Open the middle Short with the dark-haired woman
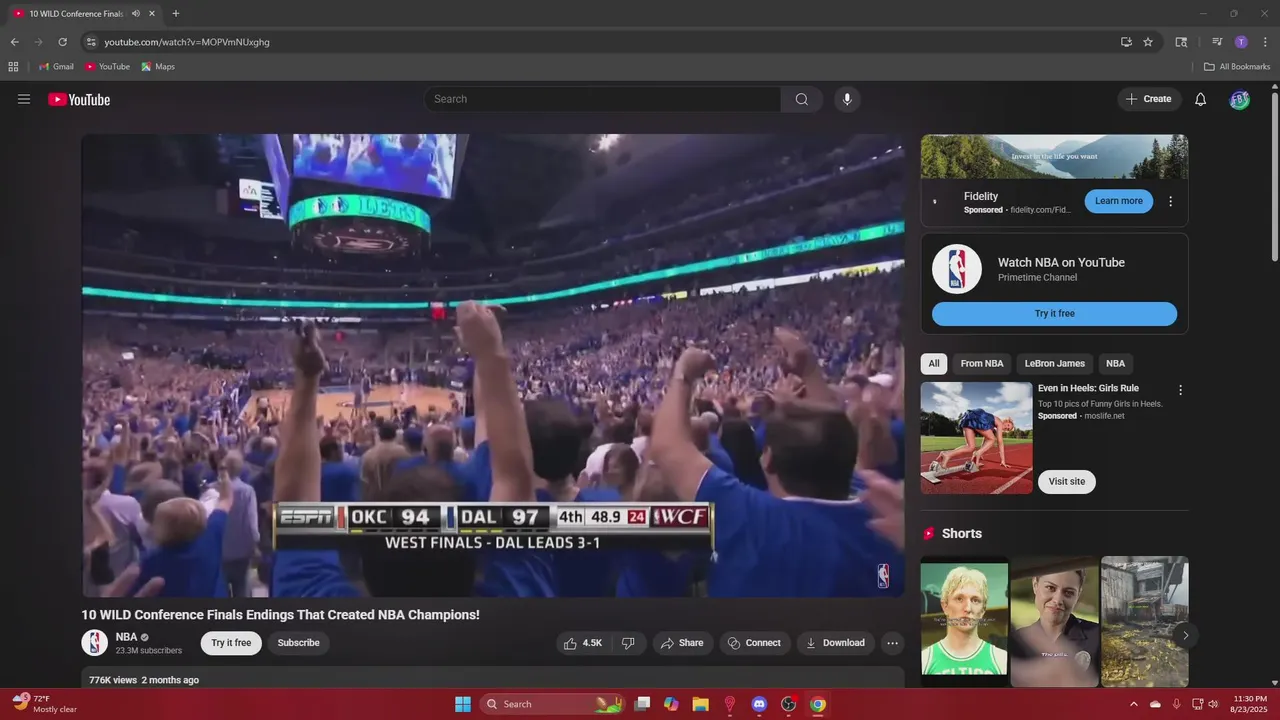Viewport: 1280px width, 720px height. pos(1054,620)
